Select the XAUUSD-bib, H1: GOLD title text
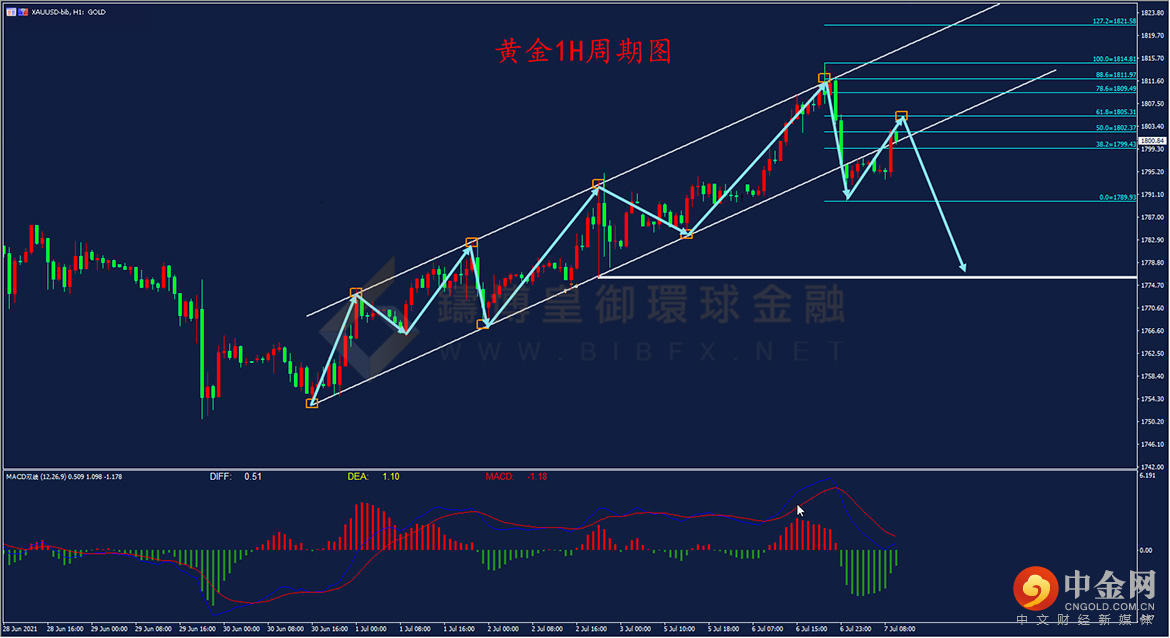The width and height of the screenshot is (1170, 638). 69,12
